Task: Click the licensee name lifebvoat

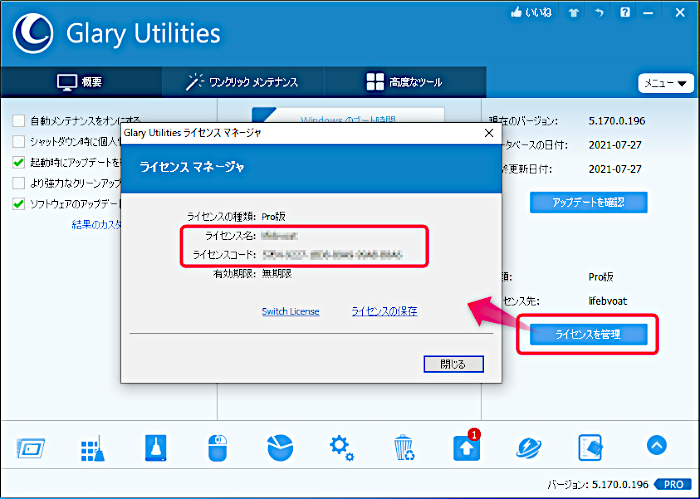Action: click(608, 301)
